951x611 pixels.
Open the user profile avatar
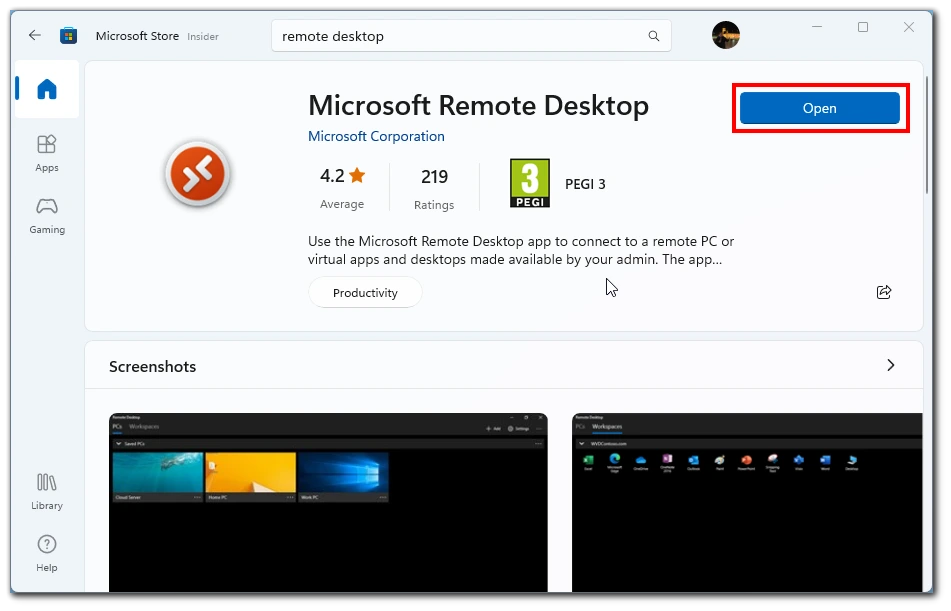725,35
